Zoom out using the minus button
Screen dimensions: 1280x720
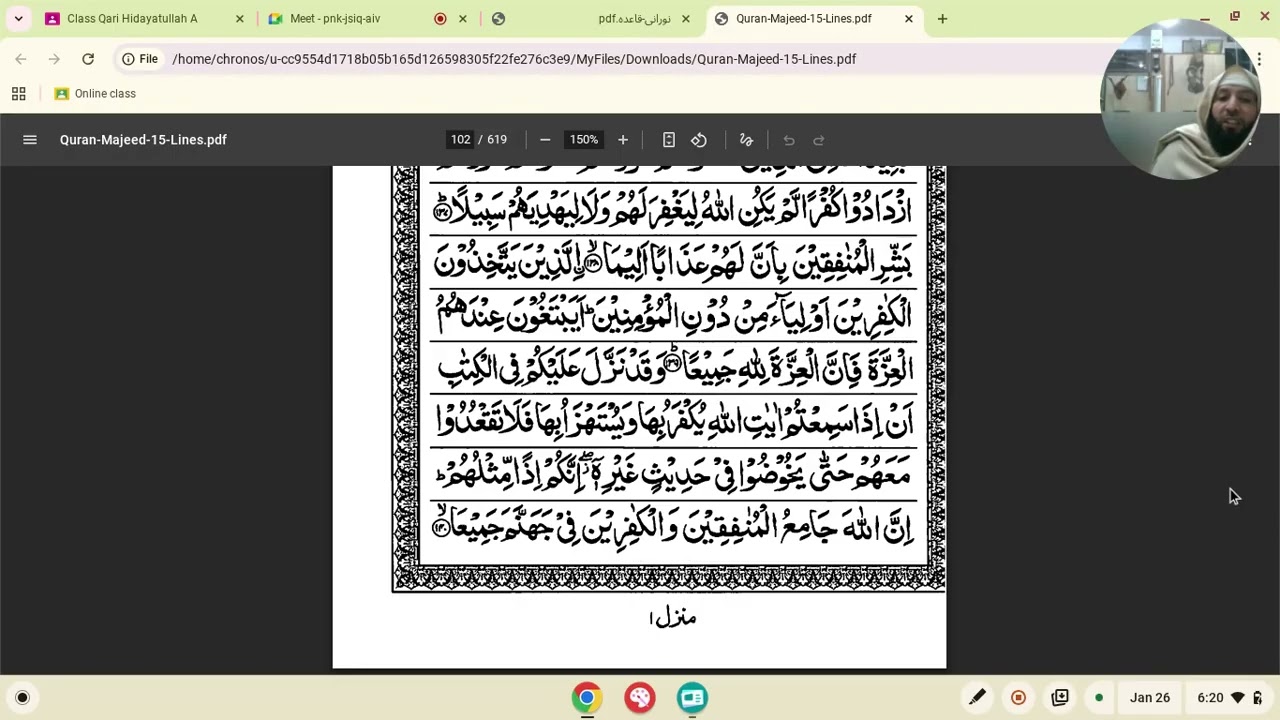[545, 140]
